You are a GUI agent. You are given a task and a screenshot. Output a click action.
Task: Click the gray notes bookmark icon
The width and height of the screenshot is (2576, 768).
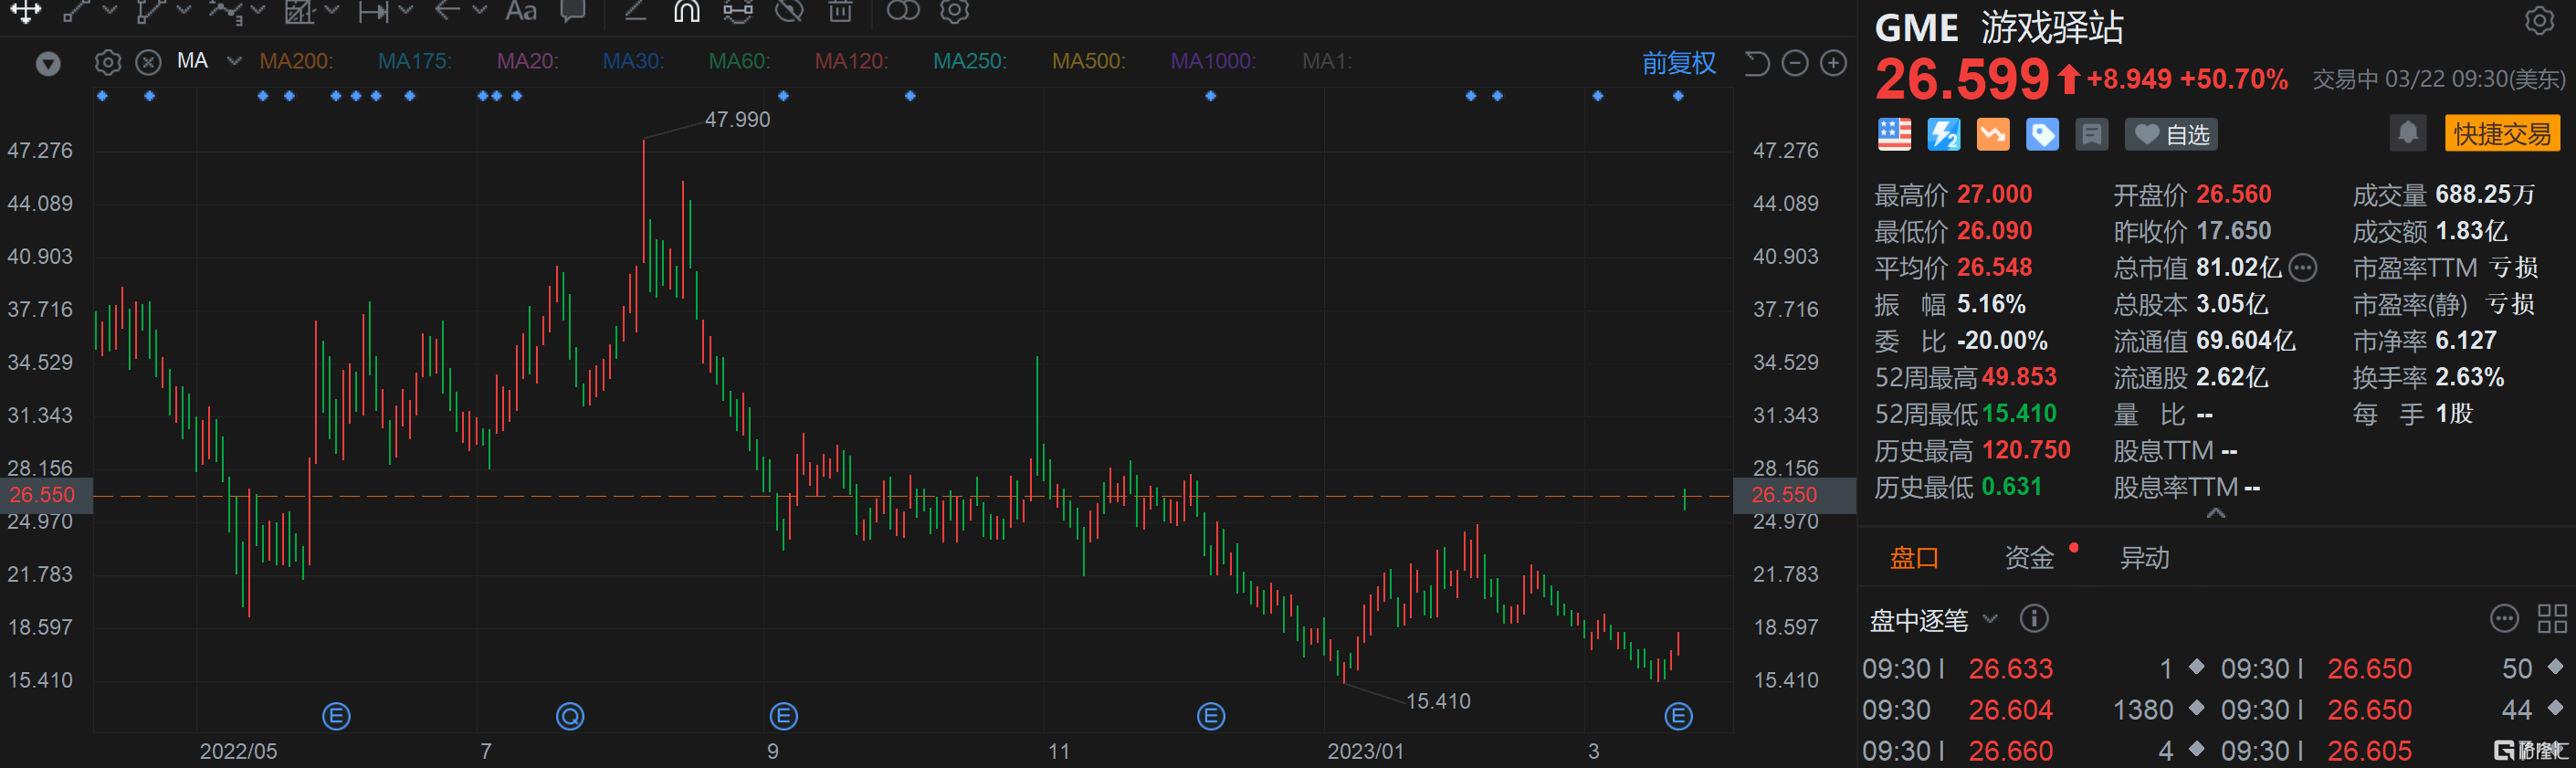[x=2091, y=134]
